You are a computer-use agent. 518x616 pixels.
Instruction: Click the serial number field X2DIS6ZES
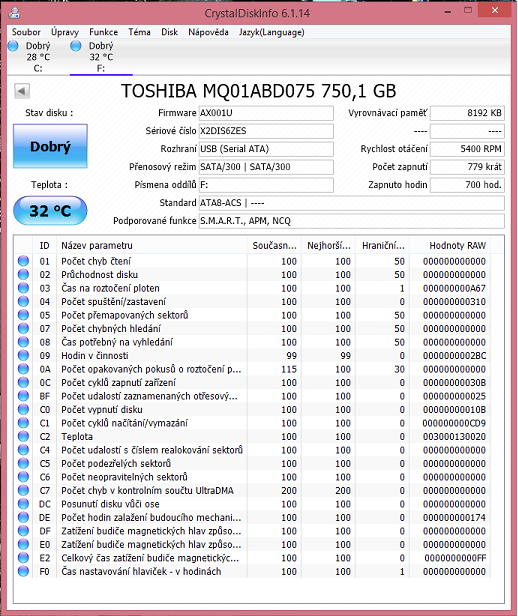click(266, 131)
